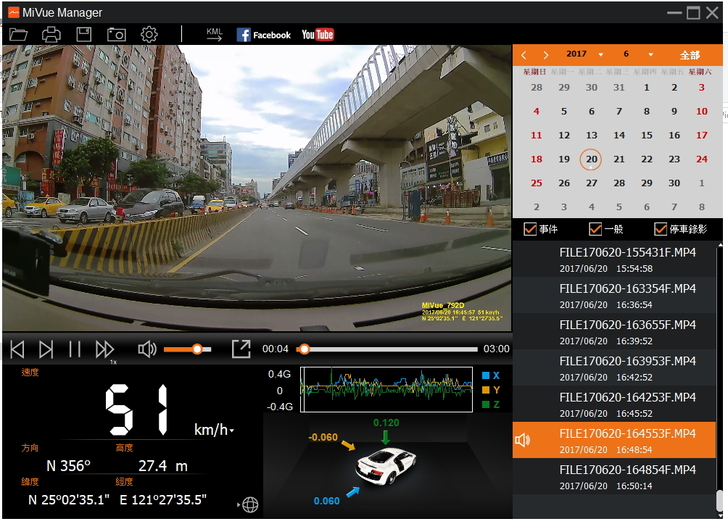The width and height of the screenshot is (728, 524).
Task: Open folder icon in top toolbar
Action: click(x=18, y=35)
